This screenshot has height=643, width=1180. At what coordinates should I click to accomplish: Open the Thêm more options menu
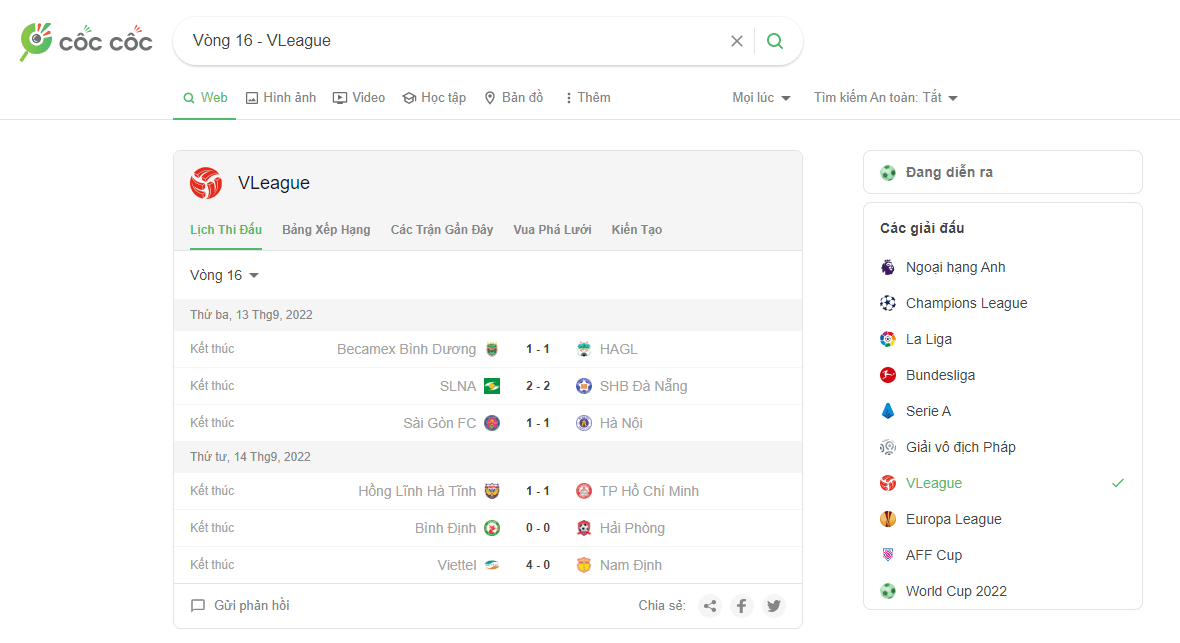tap(588, 98)
